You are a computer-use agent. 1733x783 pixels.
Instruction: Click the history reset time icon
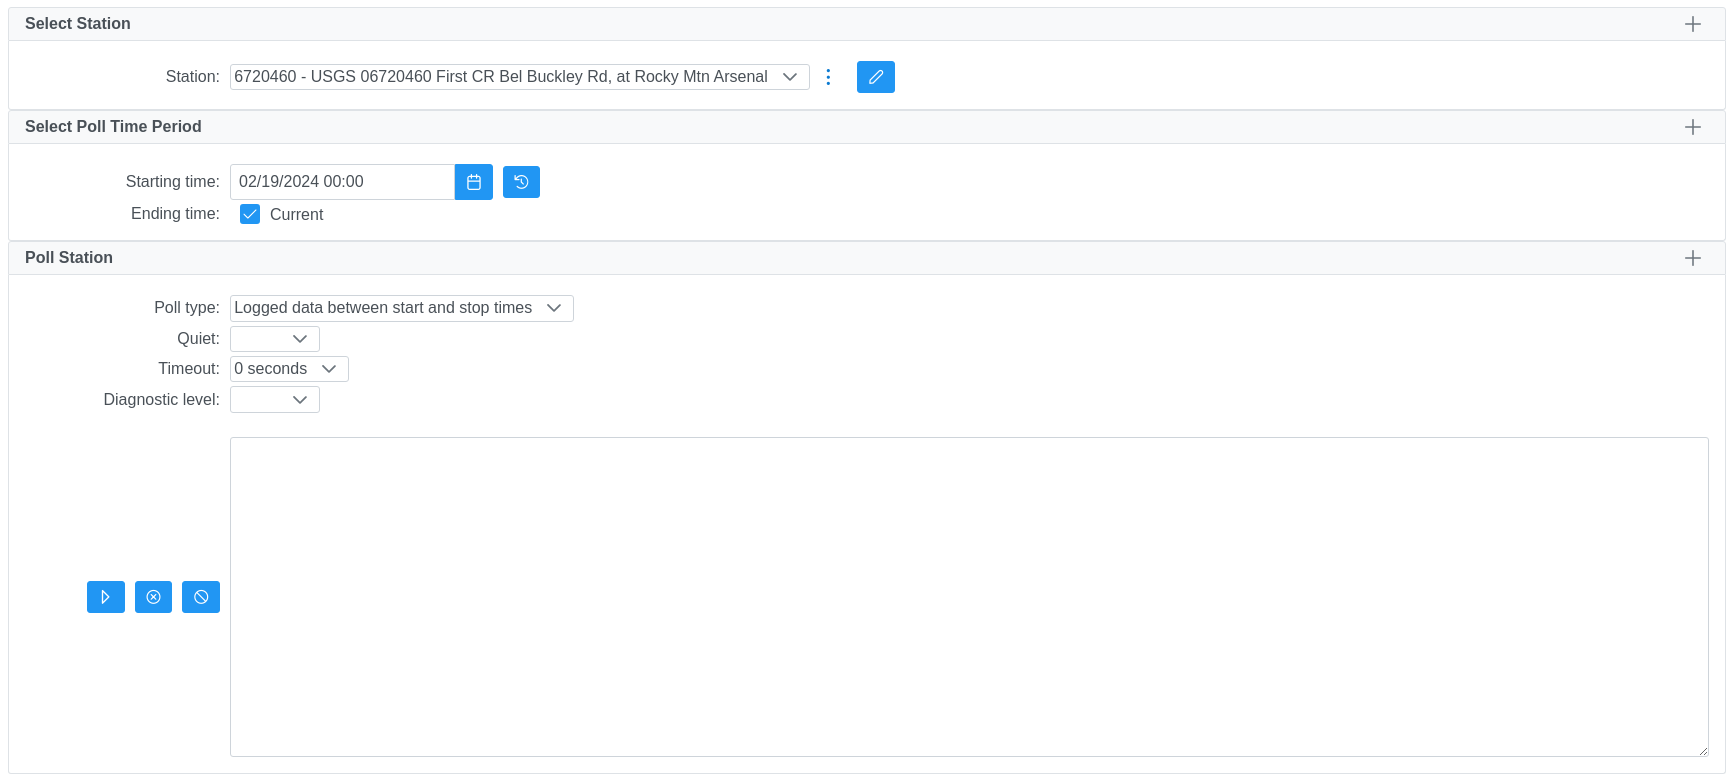[521, 182]
